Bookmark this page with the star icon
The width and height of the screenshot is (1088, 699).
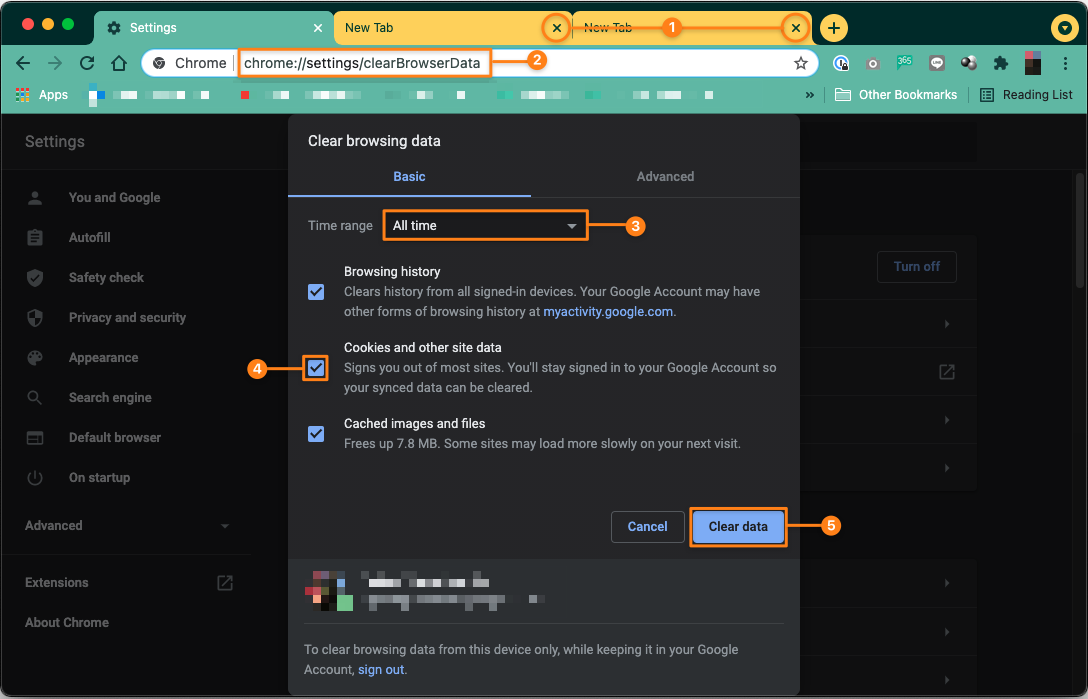click(801, 63)
